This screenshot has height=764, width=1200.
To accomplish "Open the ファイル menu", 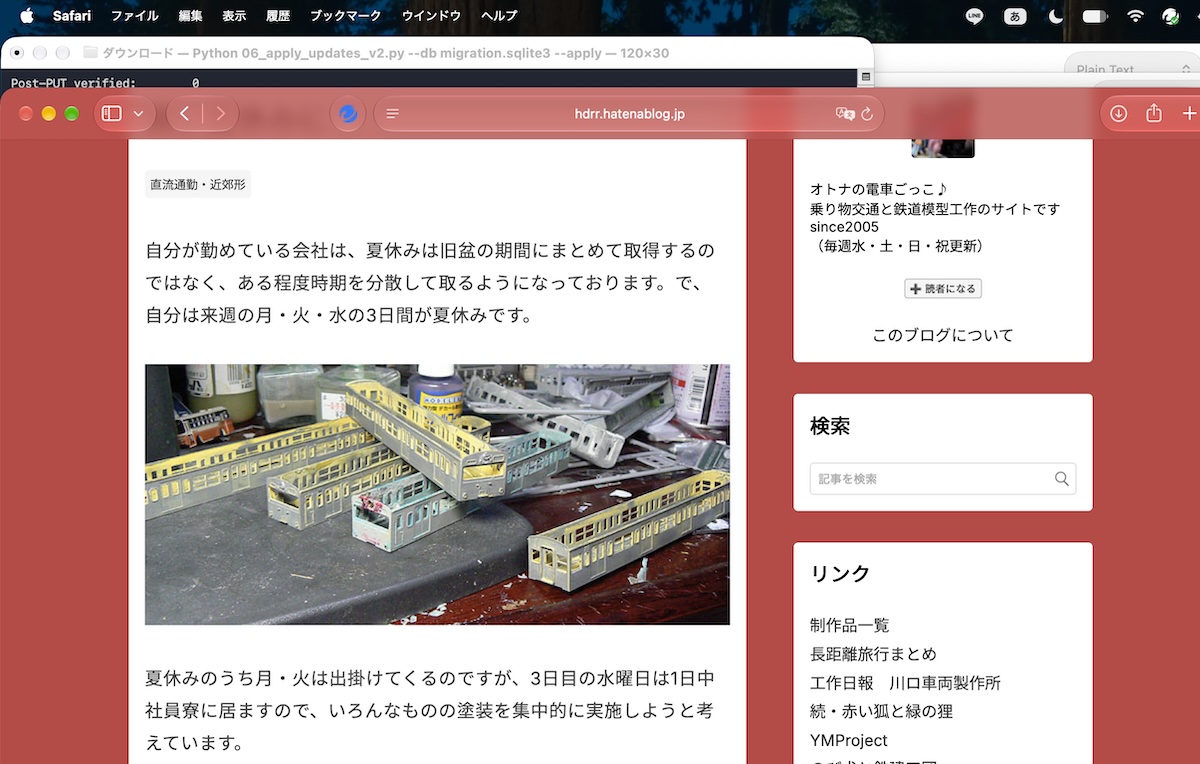I will (x=135, y=16).
